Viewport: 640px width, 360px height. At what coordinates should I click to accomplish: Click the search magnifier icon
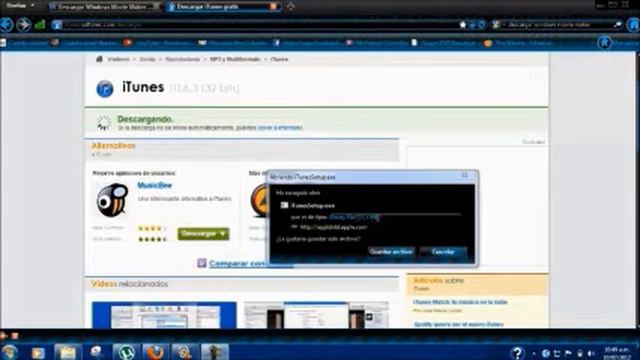coord(618,25)
